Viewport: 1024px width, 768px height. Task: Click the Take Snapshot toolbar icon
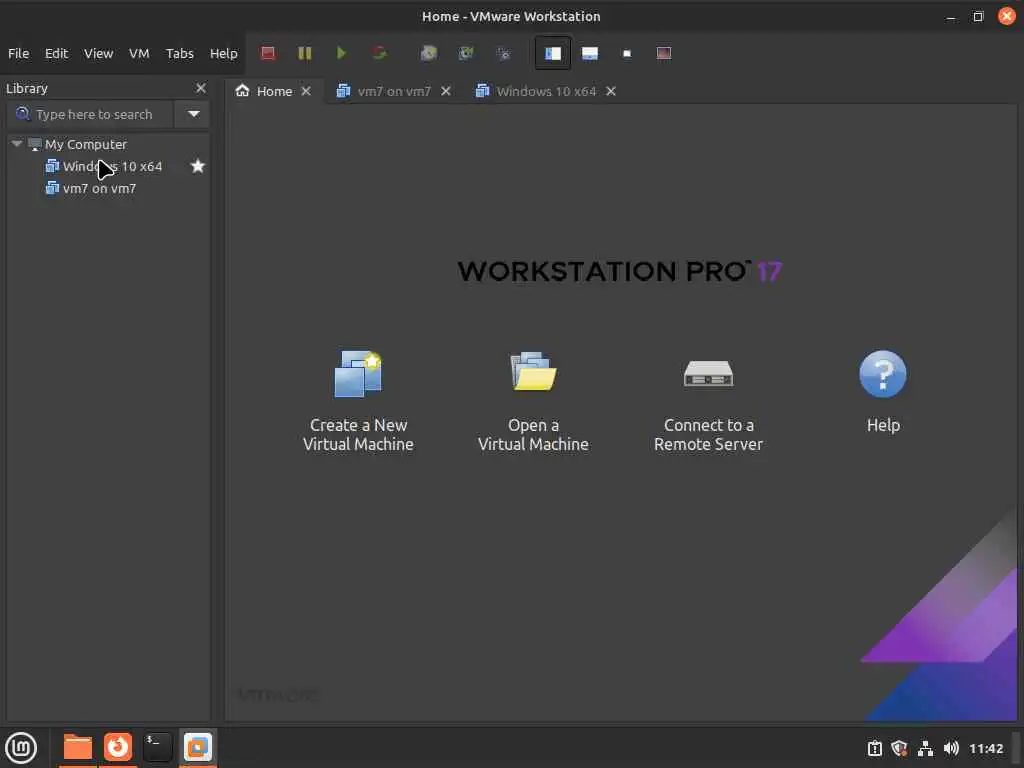(x=428, y=53)
